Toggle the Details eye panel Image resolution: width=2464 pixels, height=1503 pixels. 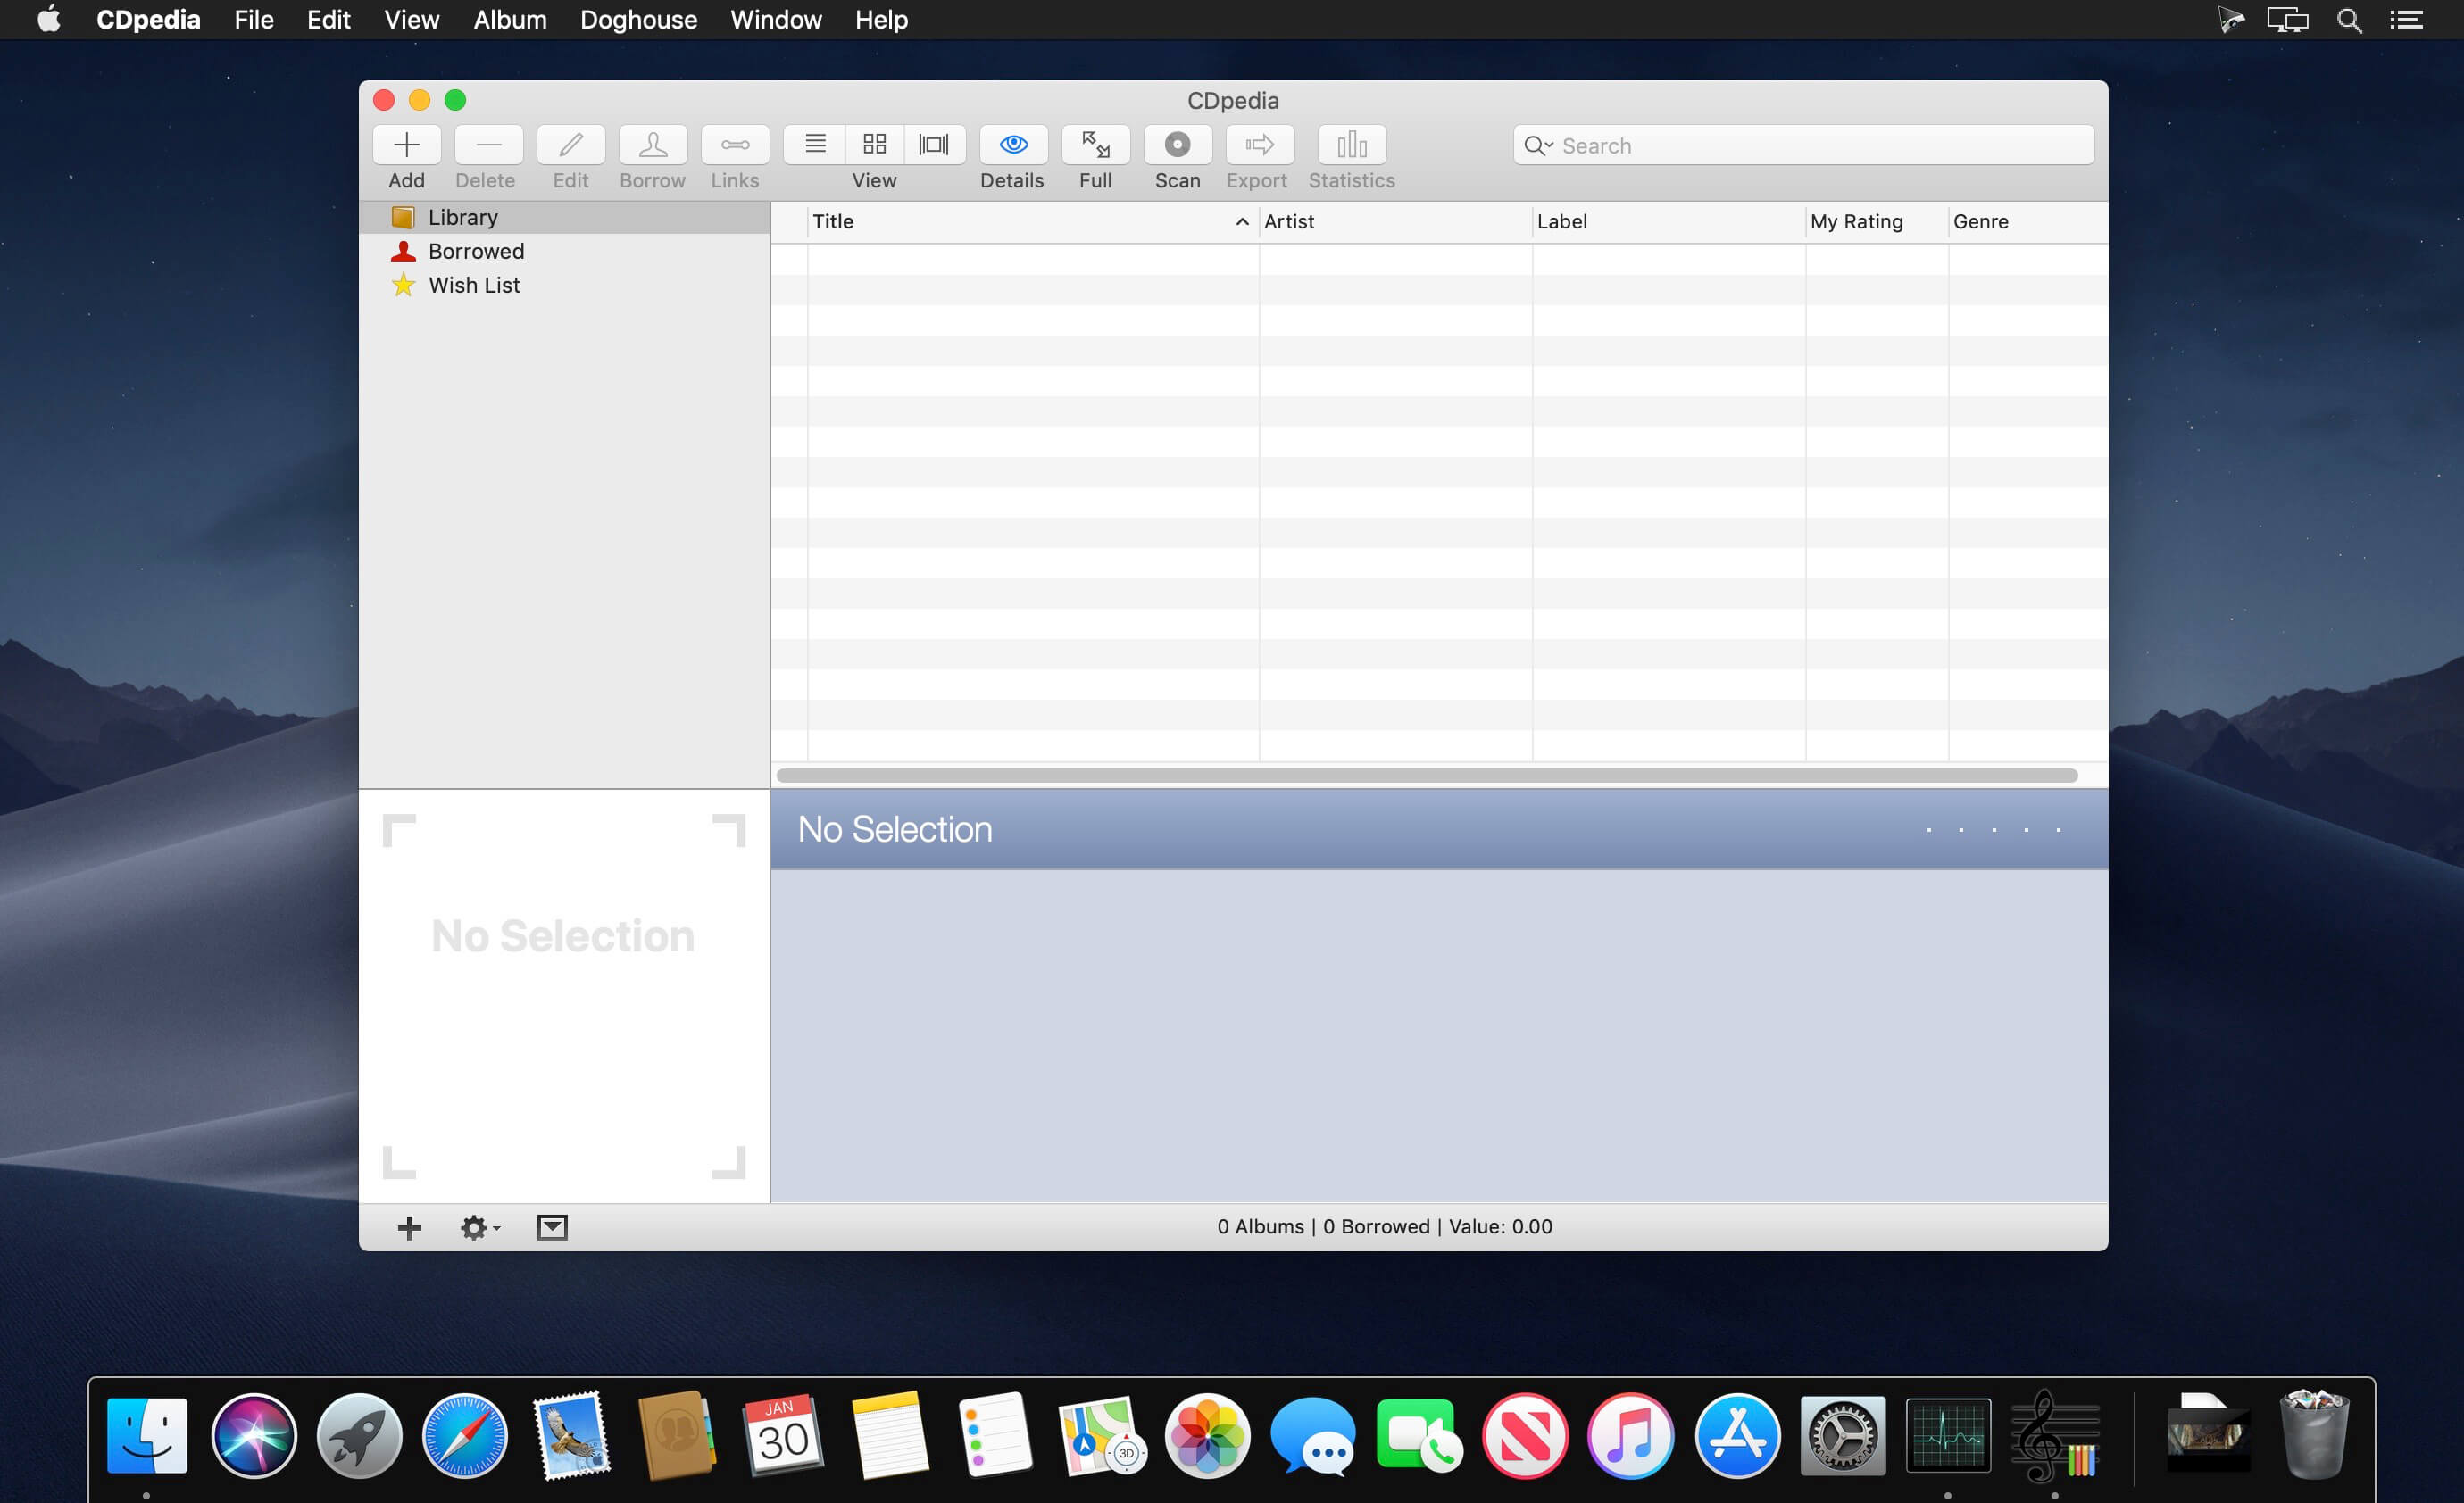pos(1013,145)
